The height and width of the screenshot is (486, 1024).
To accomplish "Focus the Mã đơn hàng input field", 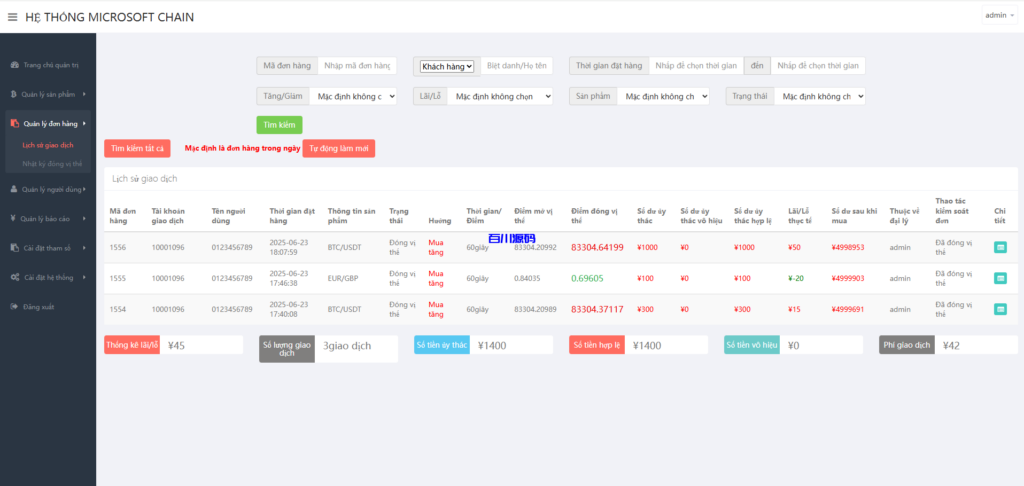I will pos(357,66).
